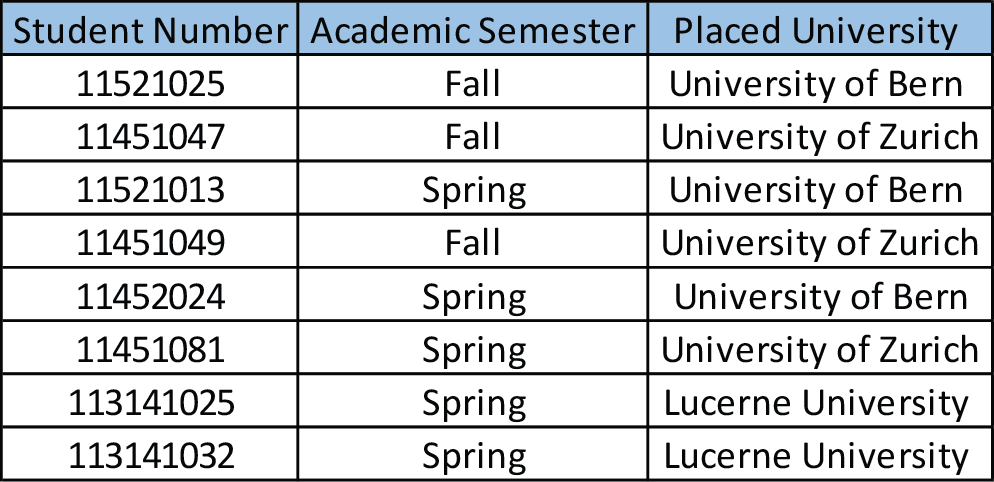
Task: Select cell with student number 11521013
Action: click(x=150, y=188)
